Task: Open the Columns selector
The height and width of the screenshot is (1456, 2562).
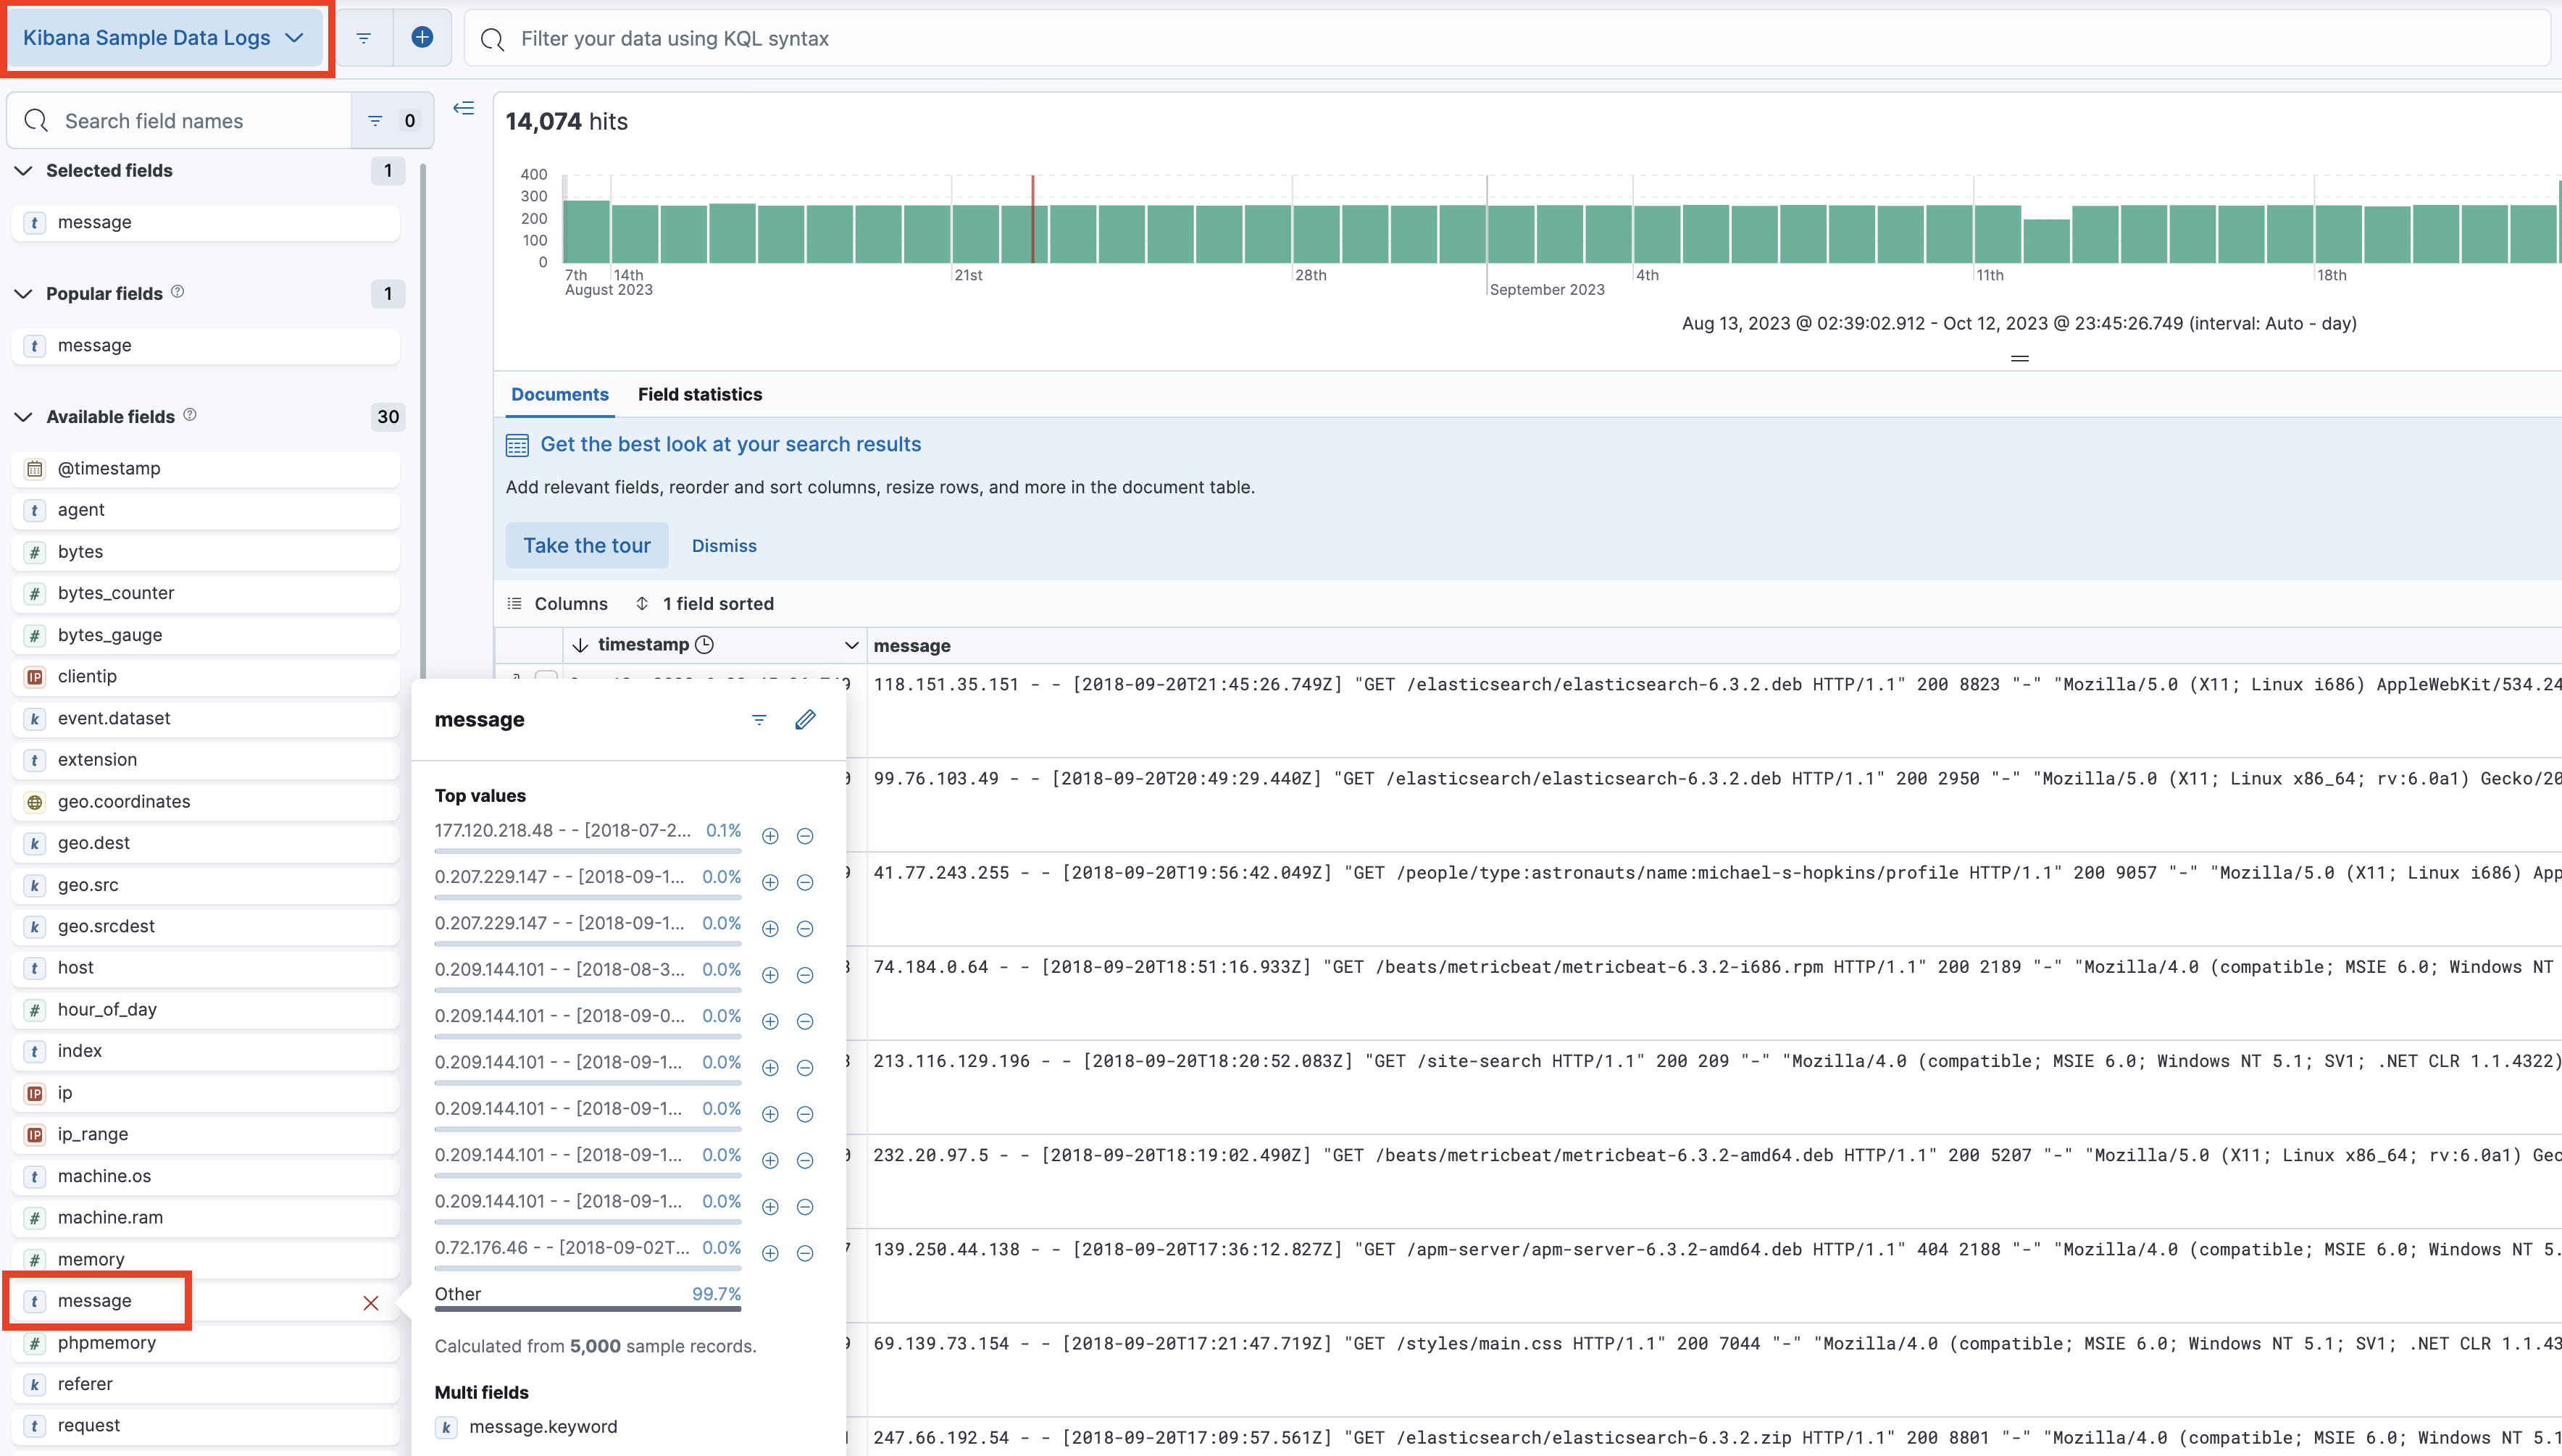Action: coord(558,604)
